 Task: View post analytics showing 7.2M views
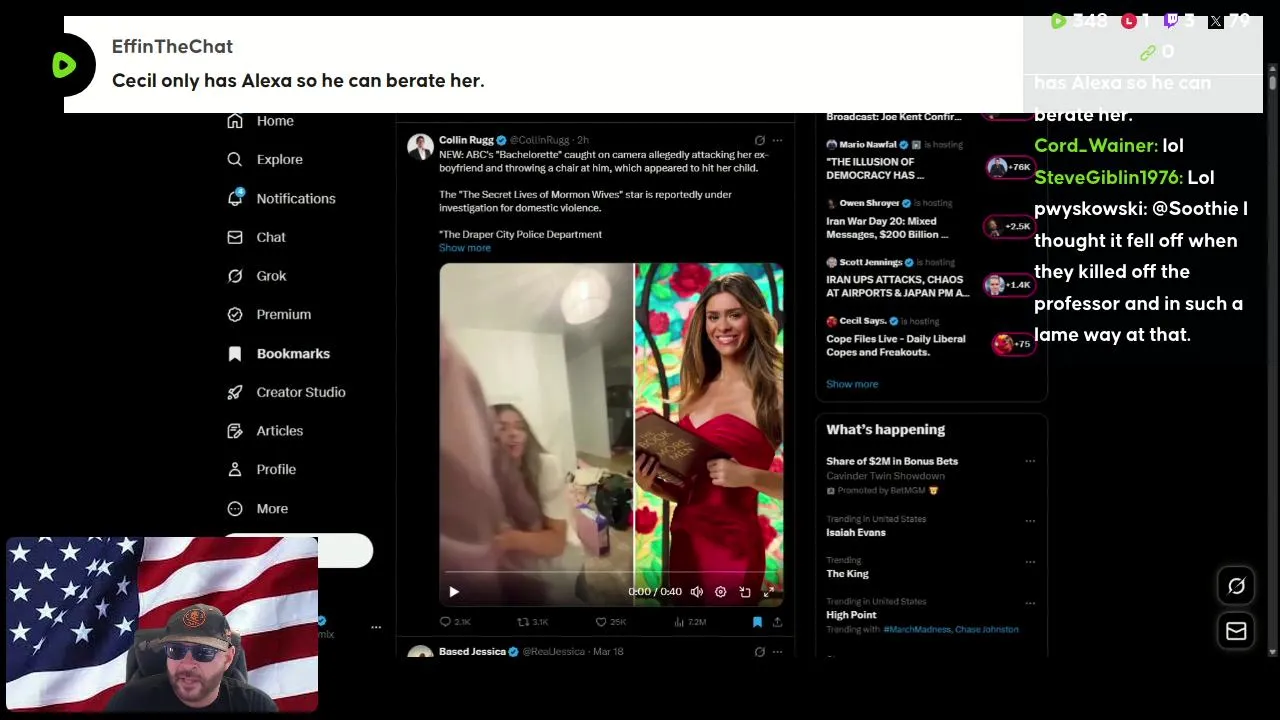690,622
